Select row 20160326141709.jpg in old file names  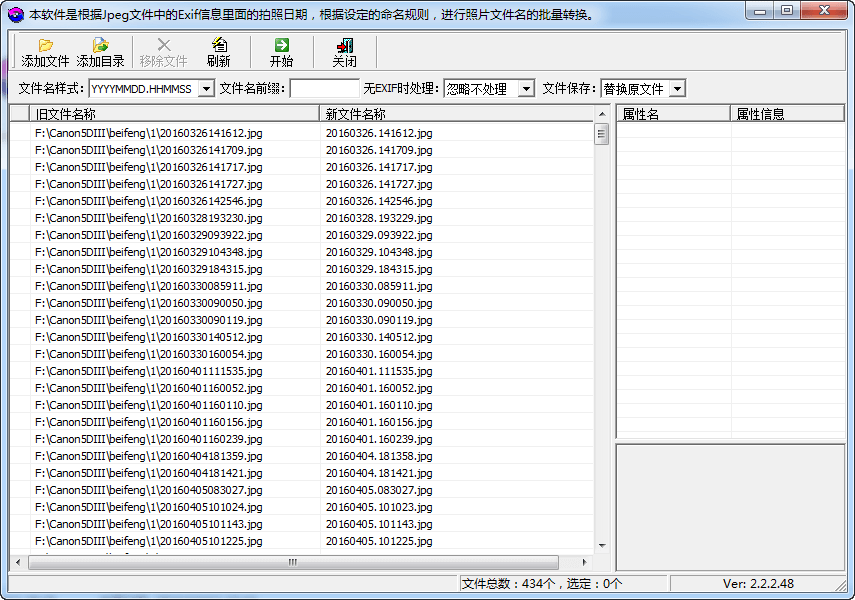click(x=148, y=150)
